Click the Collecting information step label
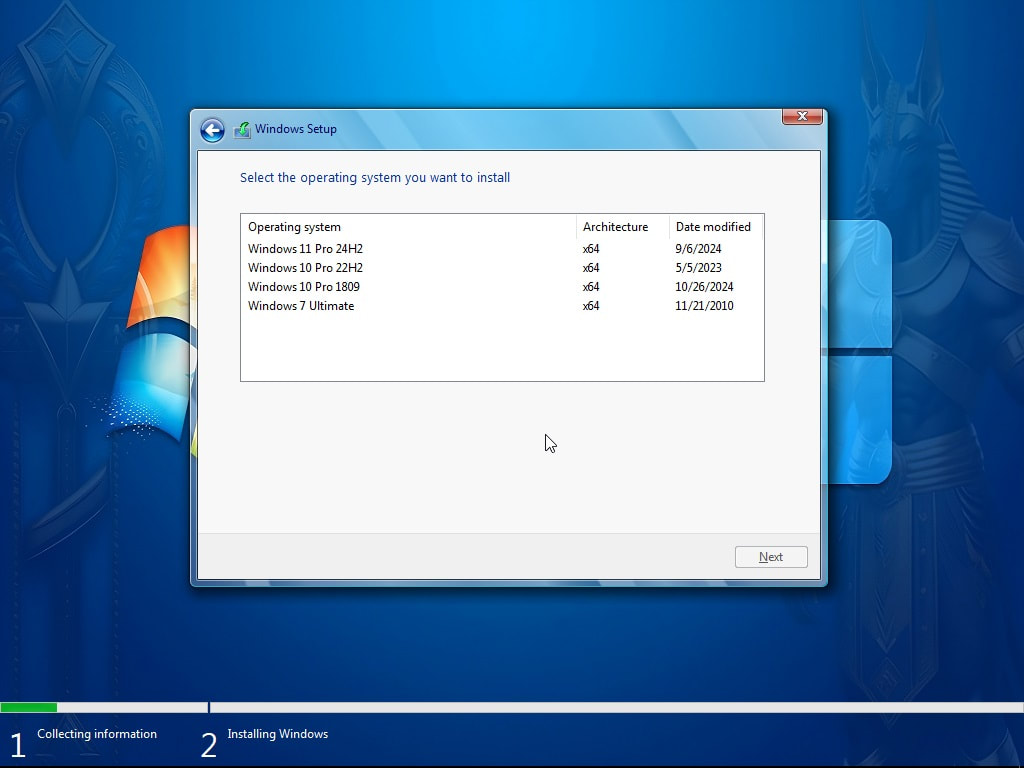 click(97, 734)
